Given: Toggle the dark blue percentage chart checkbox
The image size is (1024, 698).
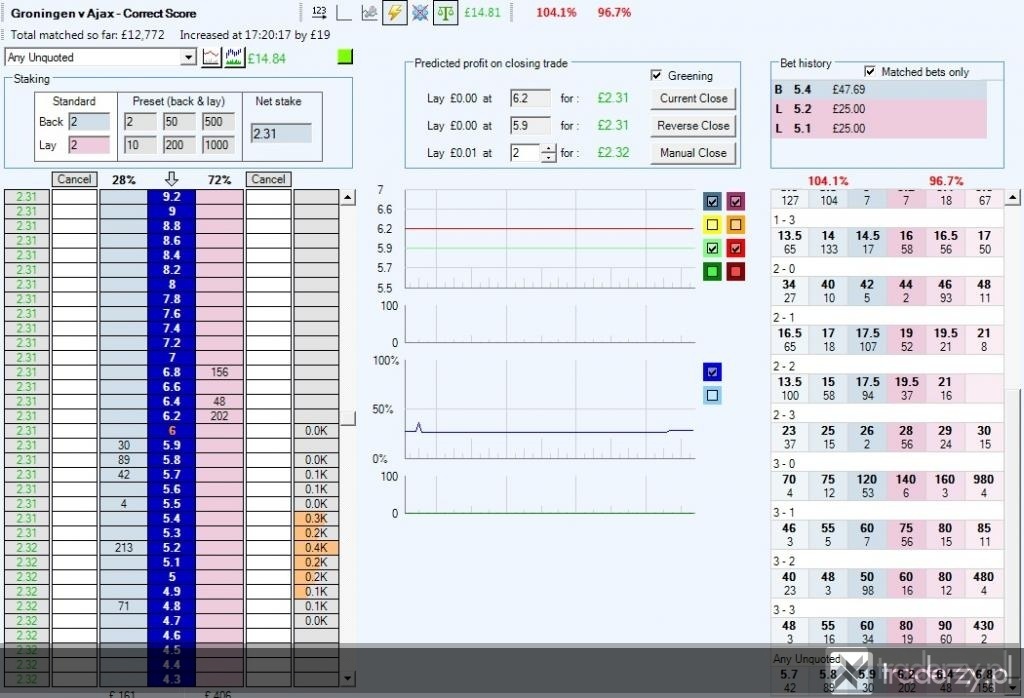Looking at the screenshot, I should [712, 372].
